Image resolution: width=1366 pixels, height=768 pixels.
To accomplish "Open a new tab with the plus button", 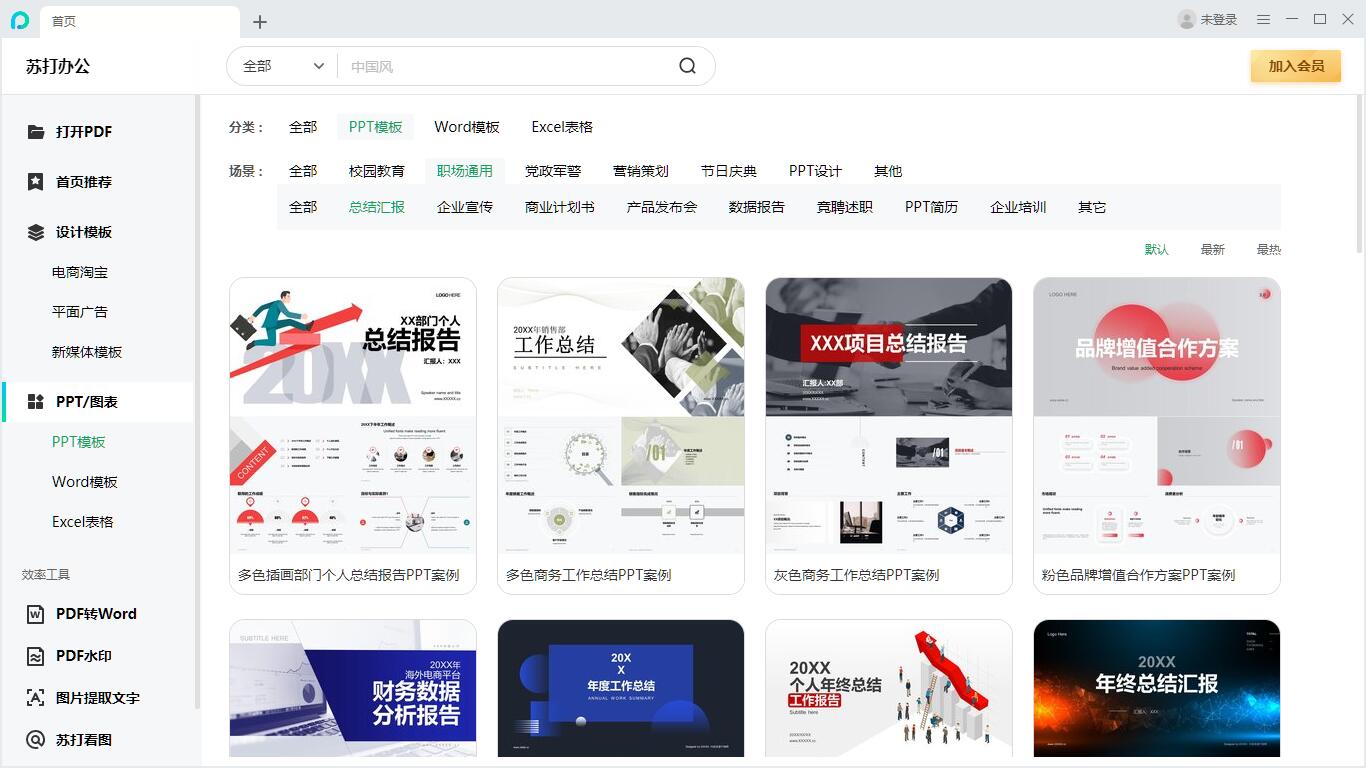I will (258, 21).
